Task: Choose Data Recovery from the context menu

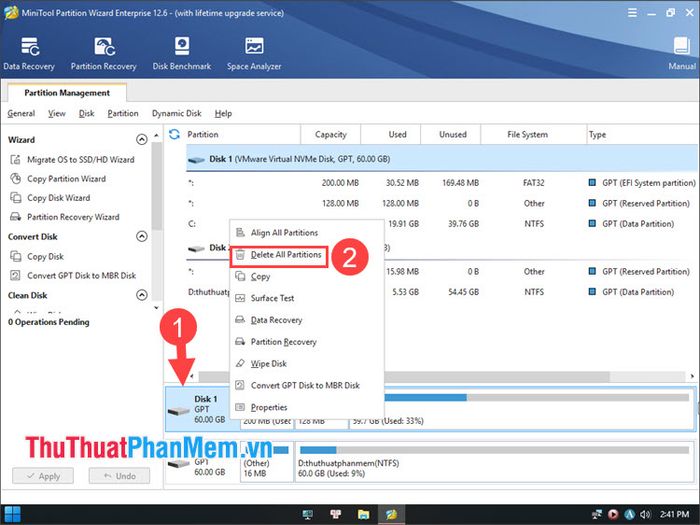Action: [x=307, y=320]
